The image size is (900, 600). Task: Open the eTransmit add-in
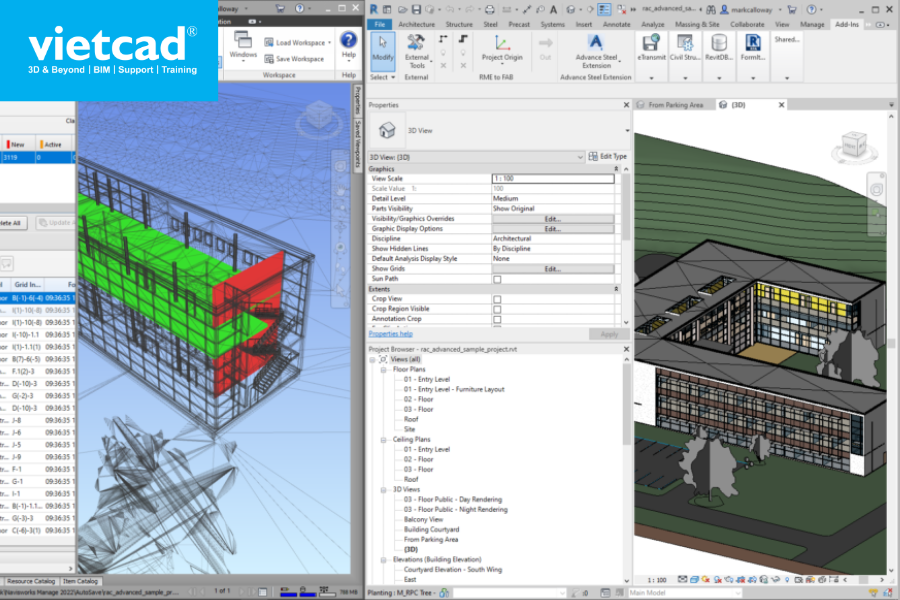click(651, 47)
